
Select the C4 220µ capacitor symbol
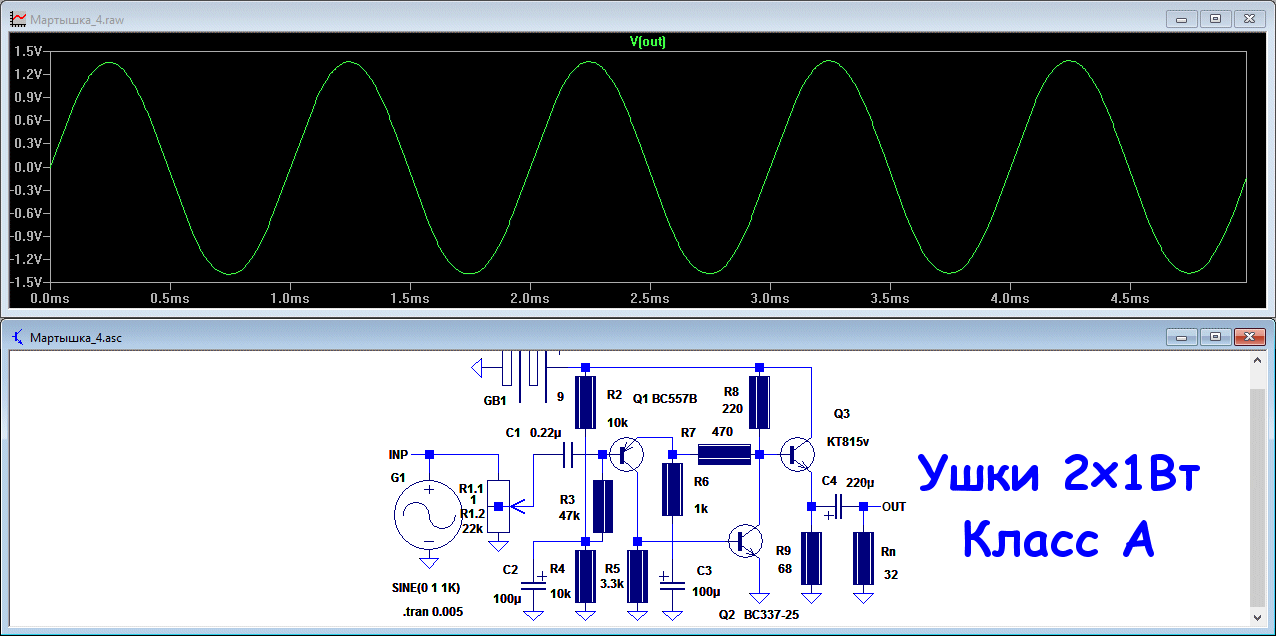(x=837, y=507)
